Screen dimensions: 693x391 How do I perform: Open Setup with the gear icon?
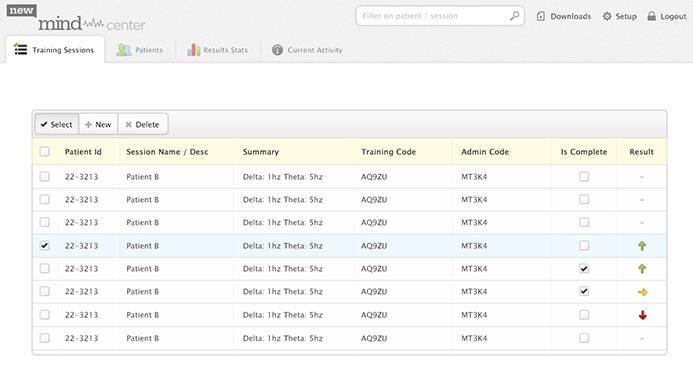click(619, 16)
